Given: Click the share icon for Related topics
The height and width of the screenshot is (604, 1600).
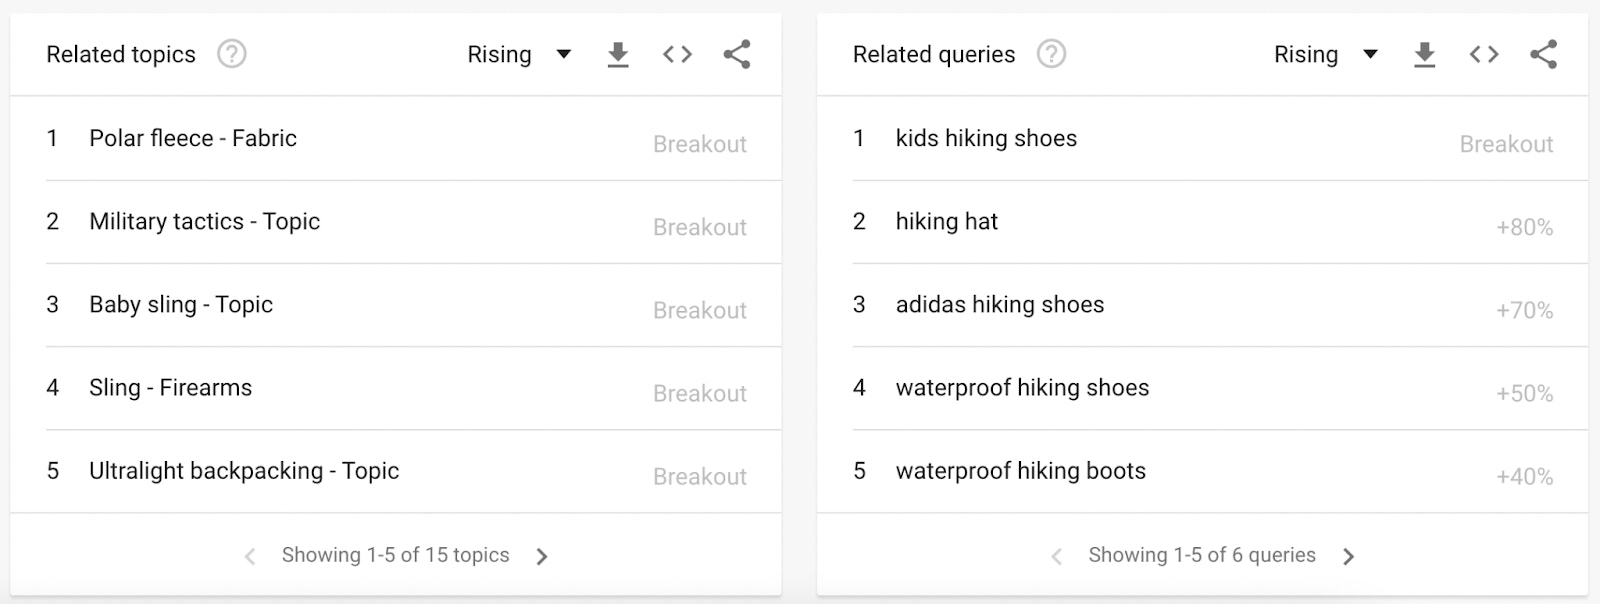Looking at the screenshot, I should [x=737, y=55].
